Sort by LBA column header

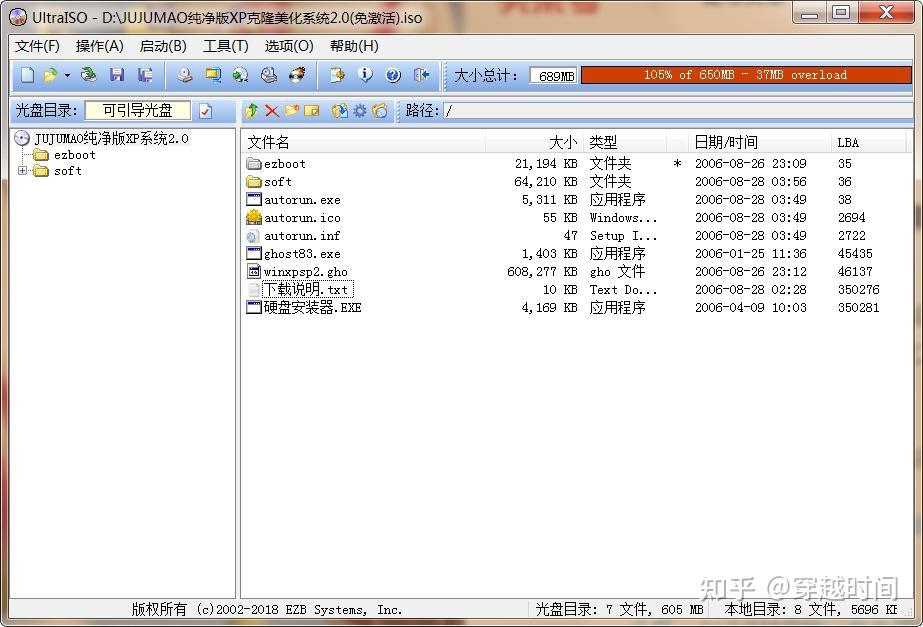[868, 142]
